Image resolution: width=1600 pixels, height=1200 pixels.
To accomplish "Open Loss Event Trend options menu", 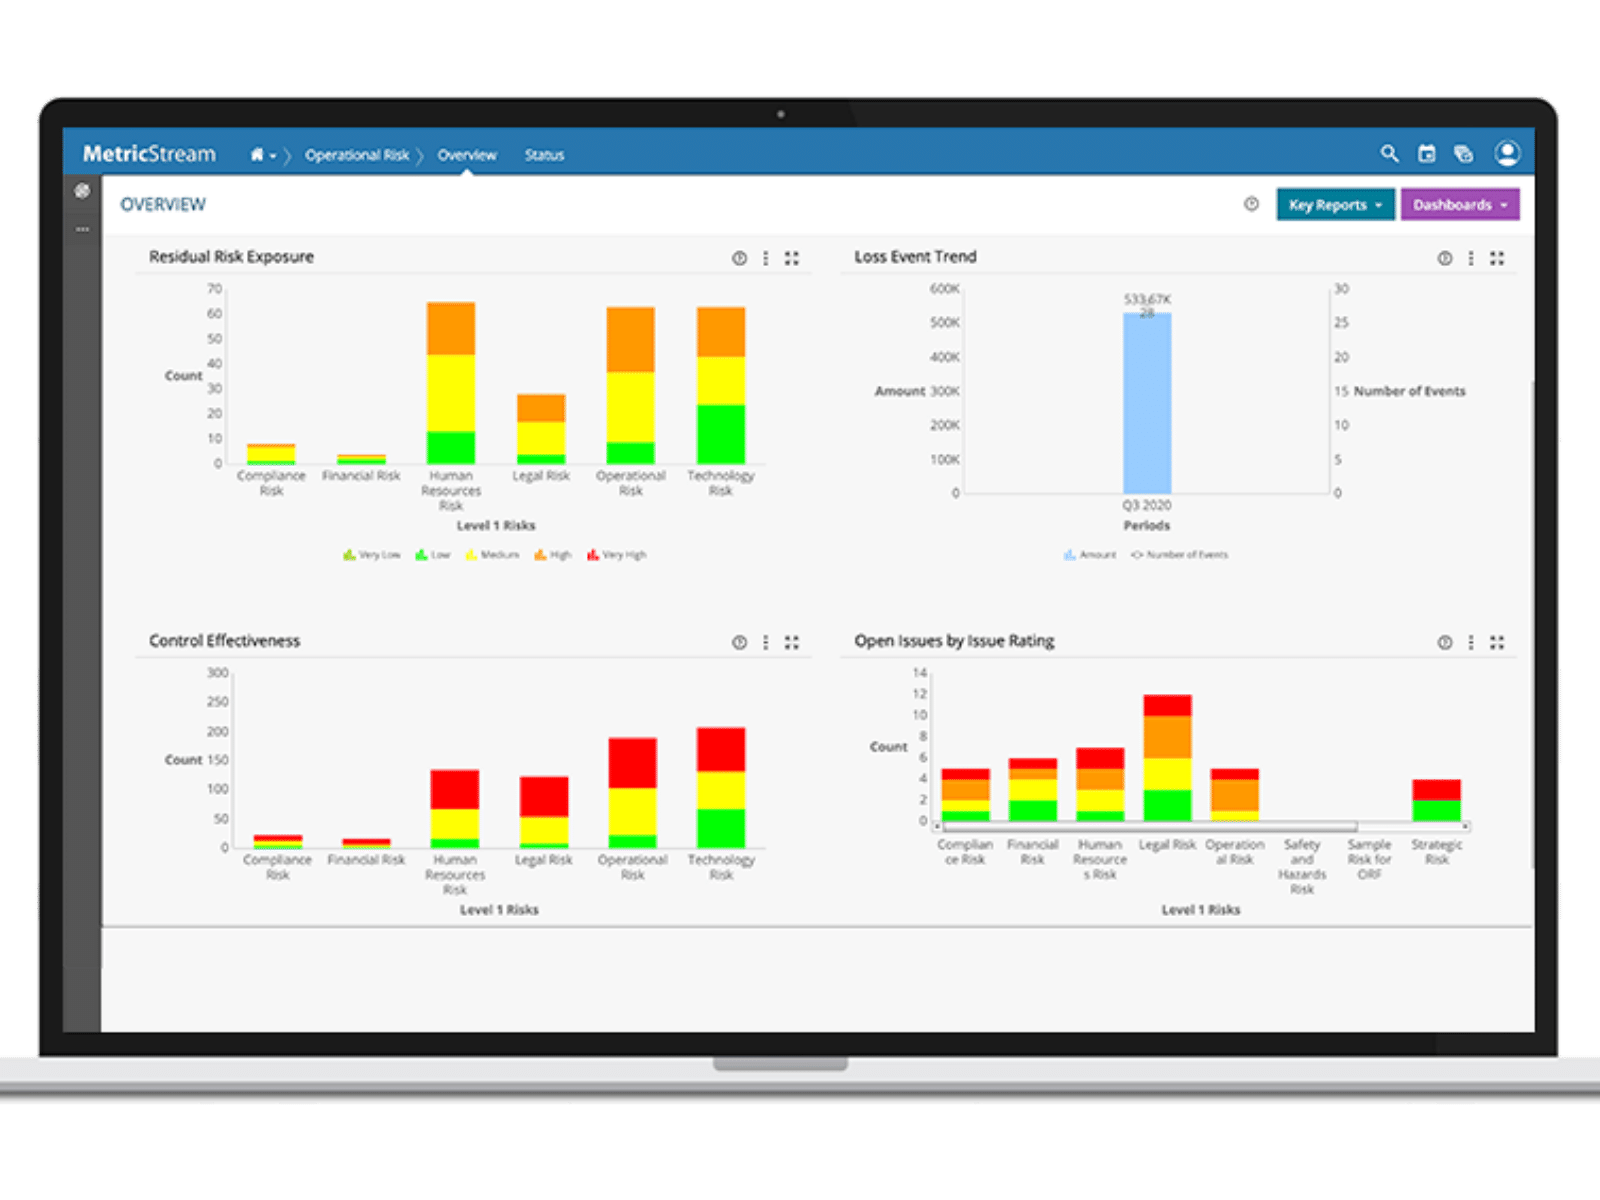I will [x=1471, y=258].
